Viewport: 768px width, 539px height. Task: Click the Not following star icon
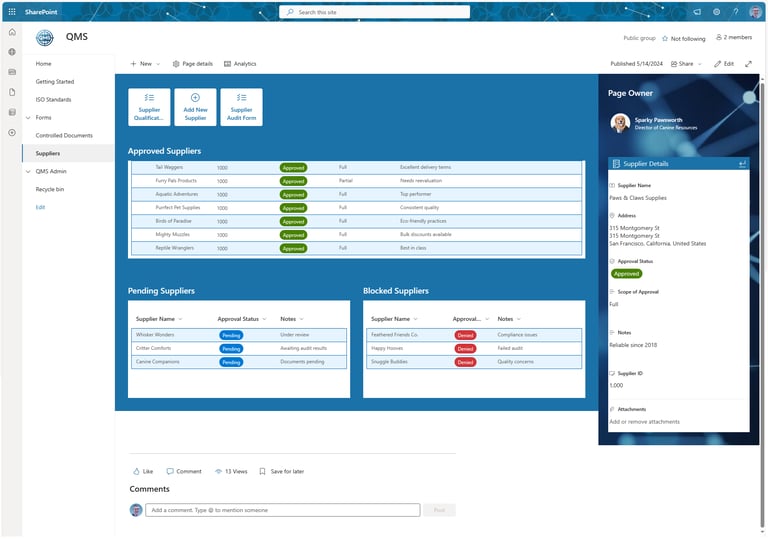pos(665,39)
